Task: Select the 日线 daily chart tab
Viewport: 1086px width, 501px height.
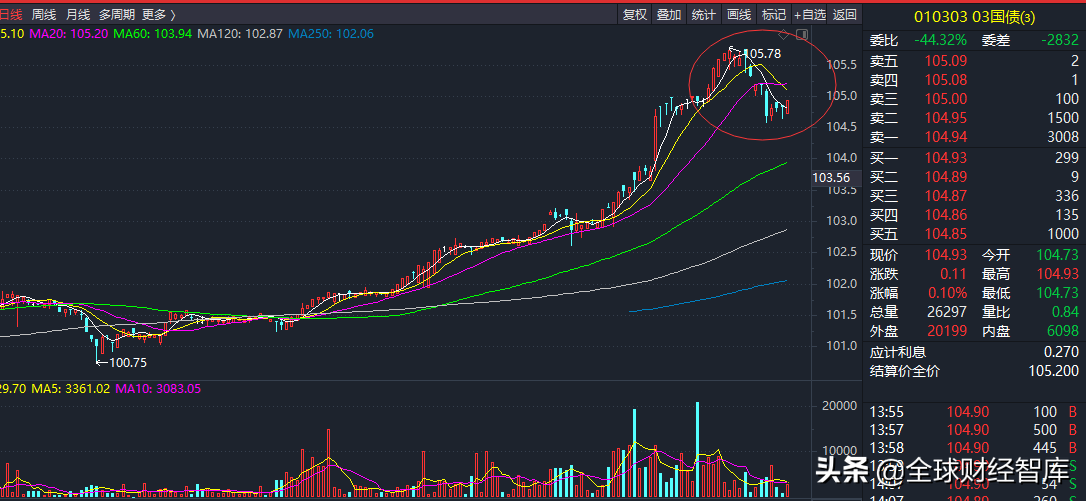Action: pos(10,14)
